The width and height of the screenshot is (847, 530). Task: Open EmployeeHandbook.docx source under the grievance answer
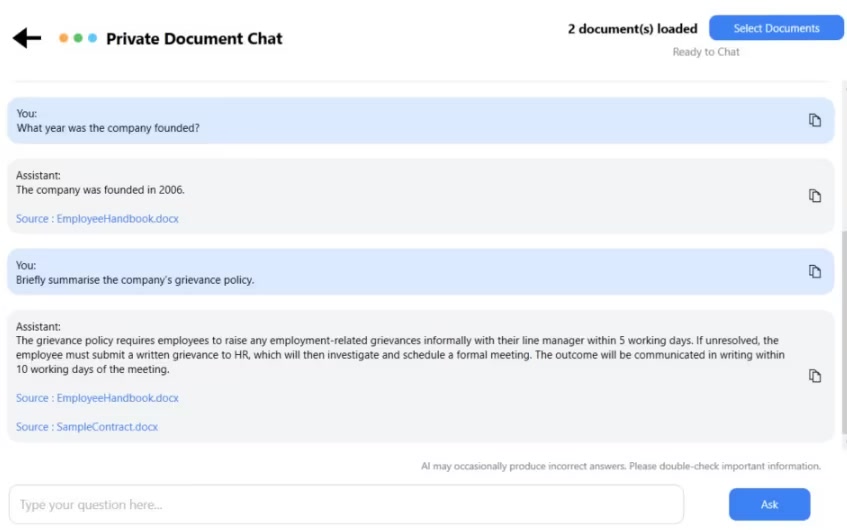(97, 398)
